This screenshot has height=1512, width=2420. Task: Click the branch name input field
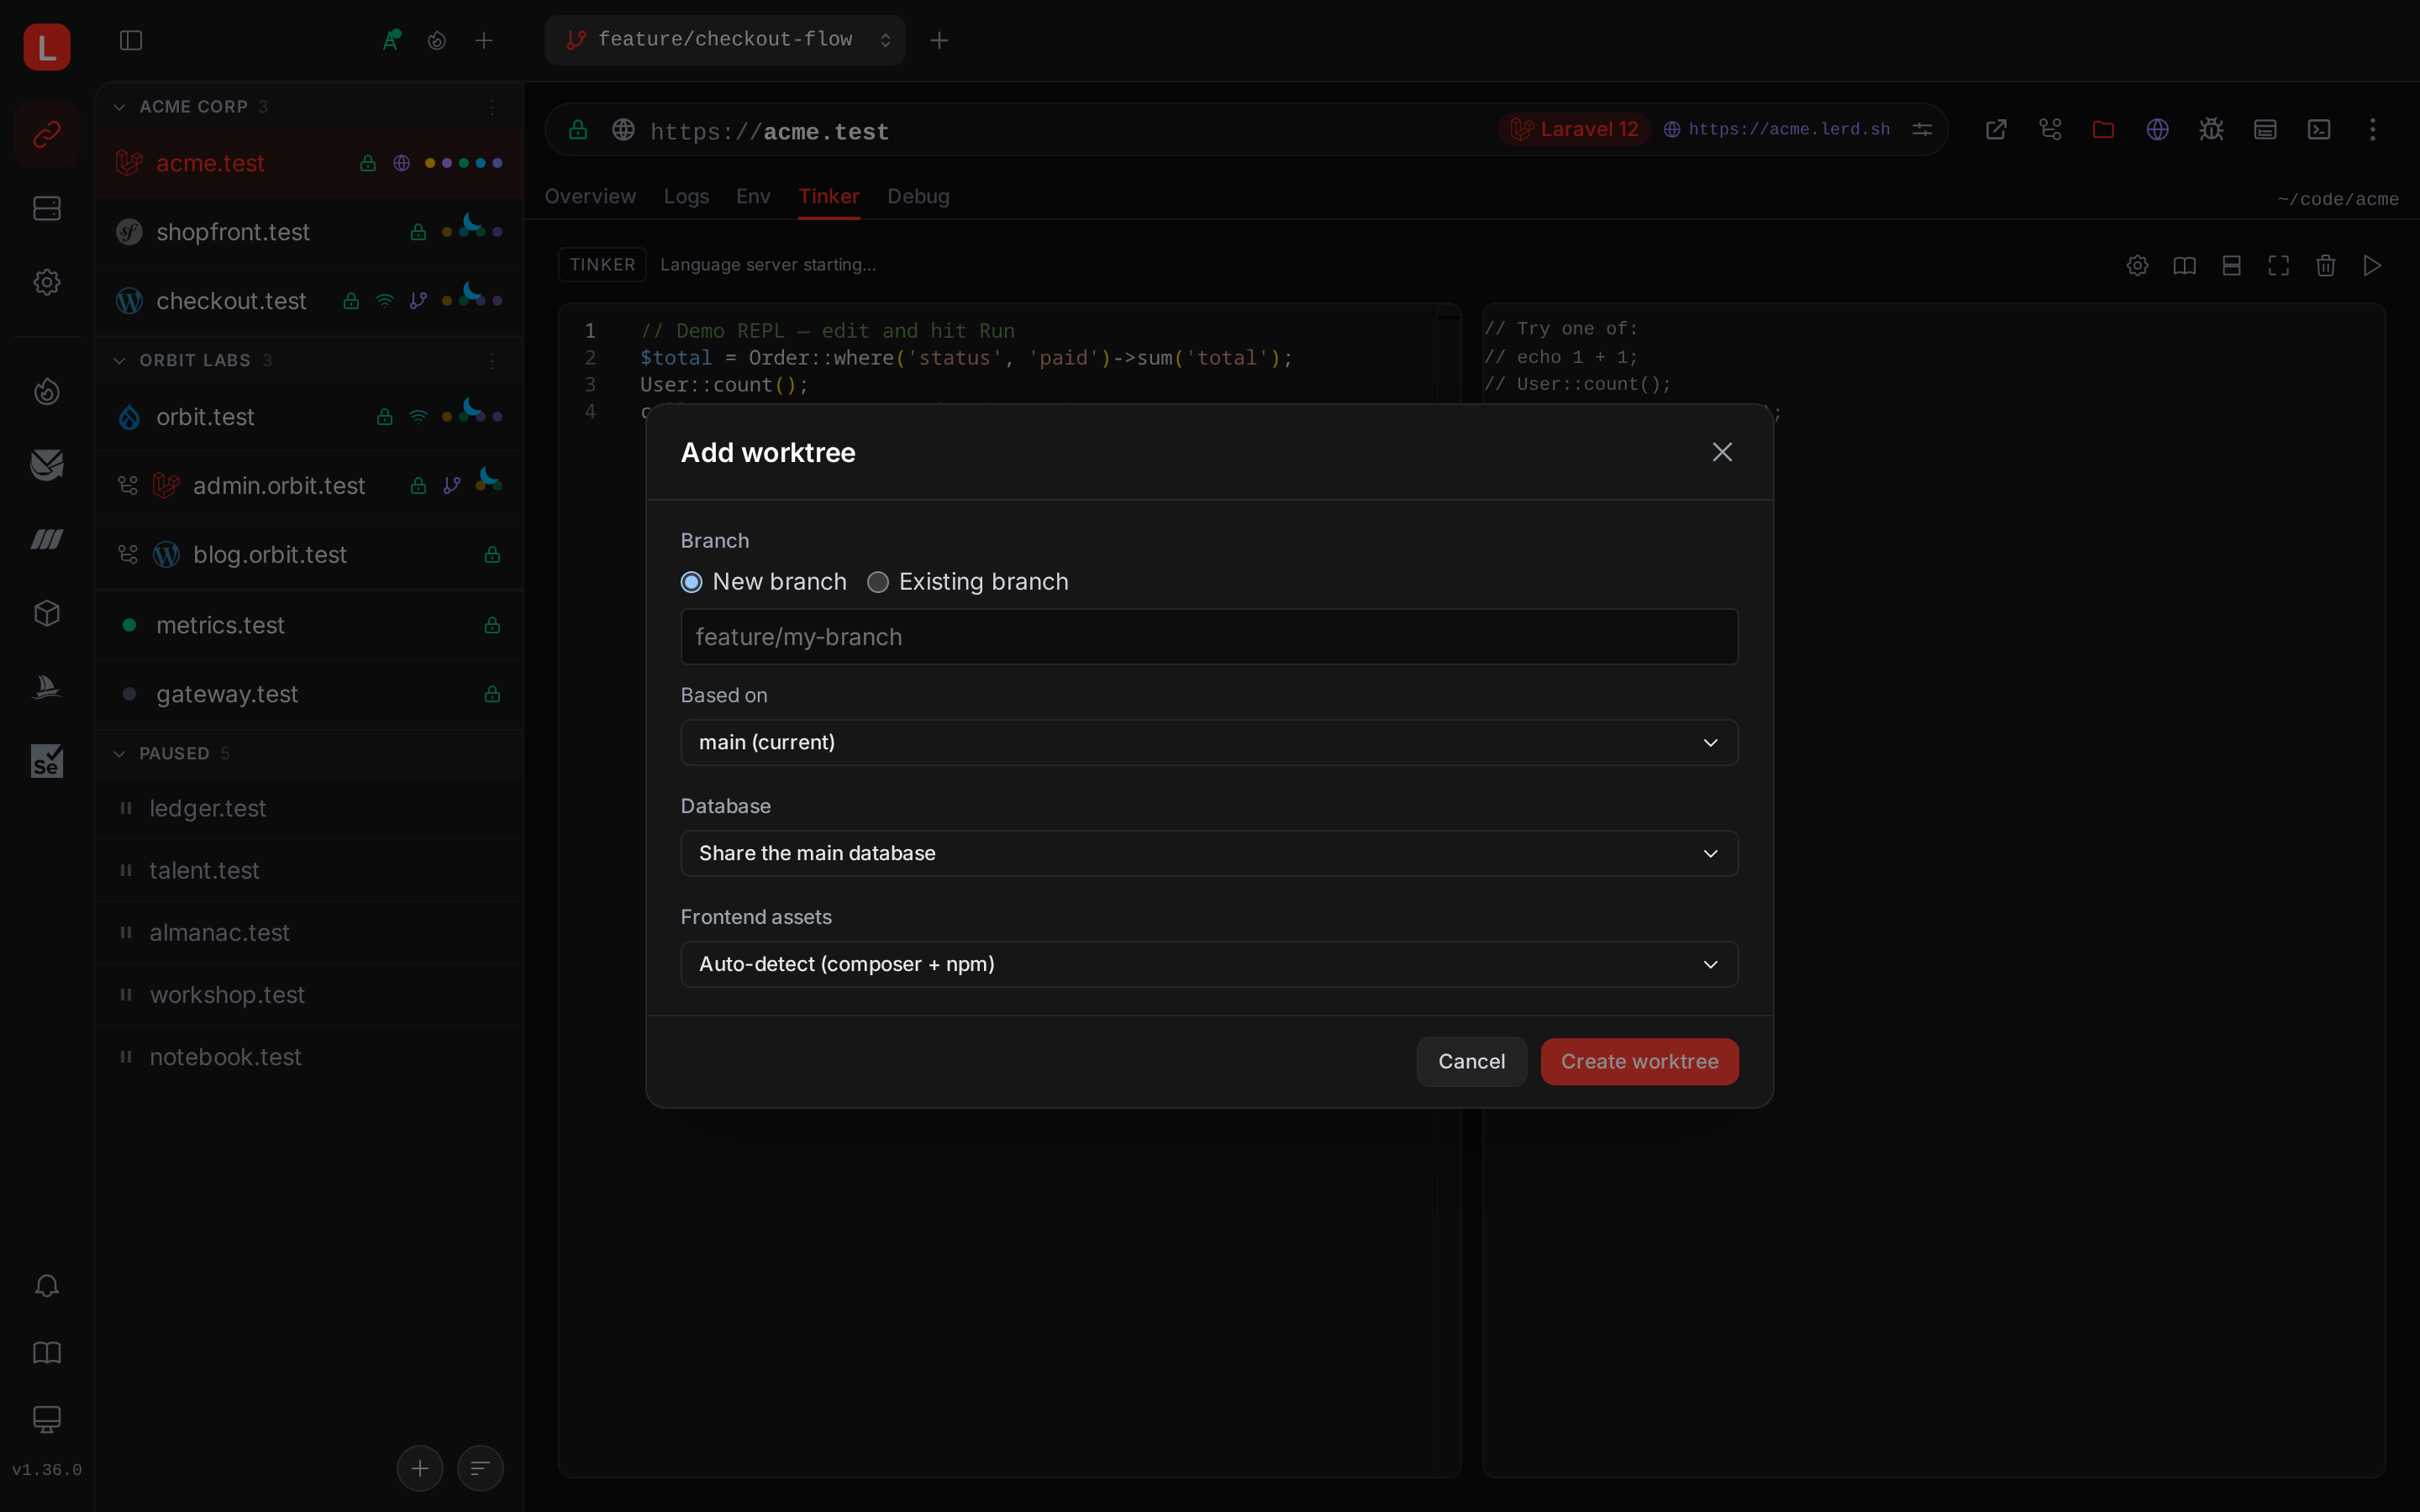tap(1209, 637)
